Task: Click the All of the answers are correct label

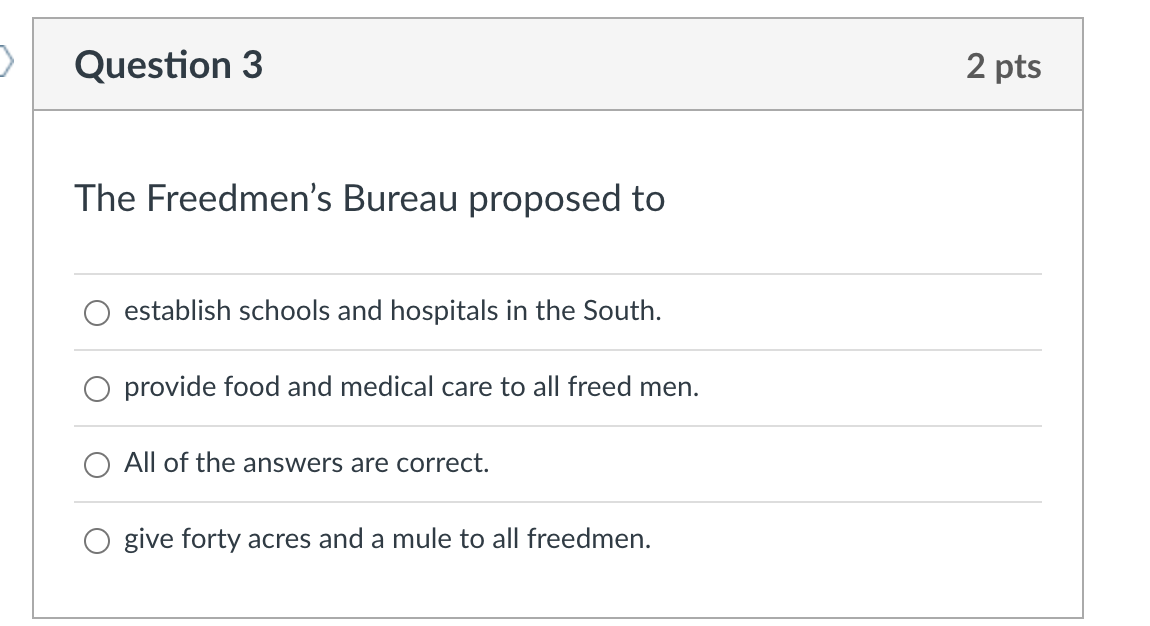Action: pyautogui.click(x=307, y=463)
